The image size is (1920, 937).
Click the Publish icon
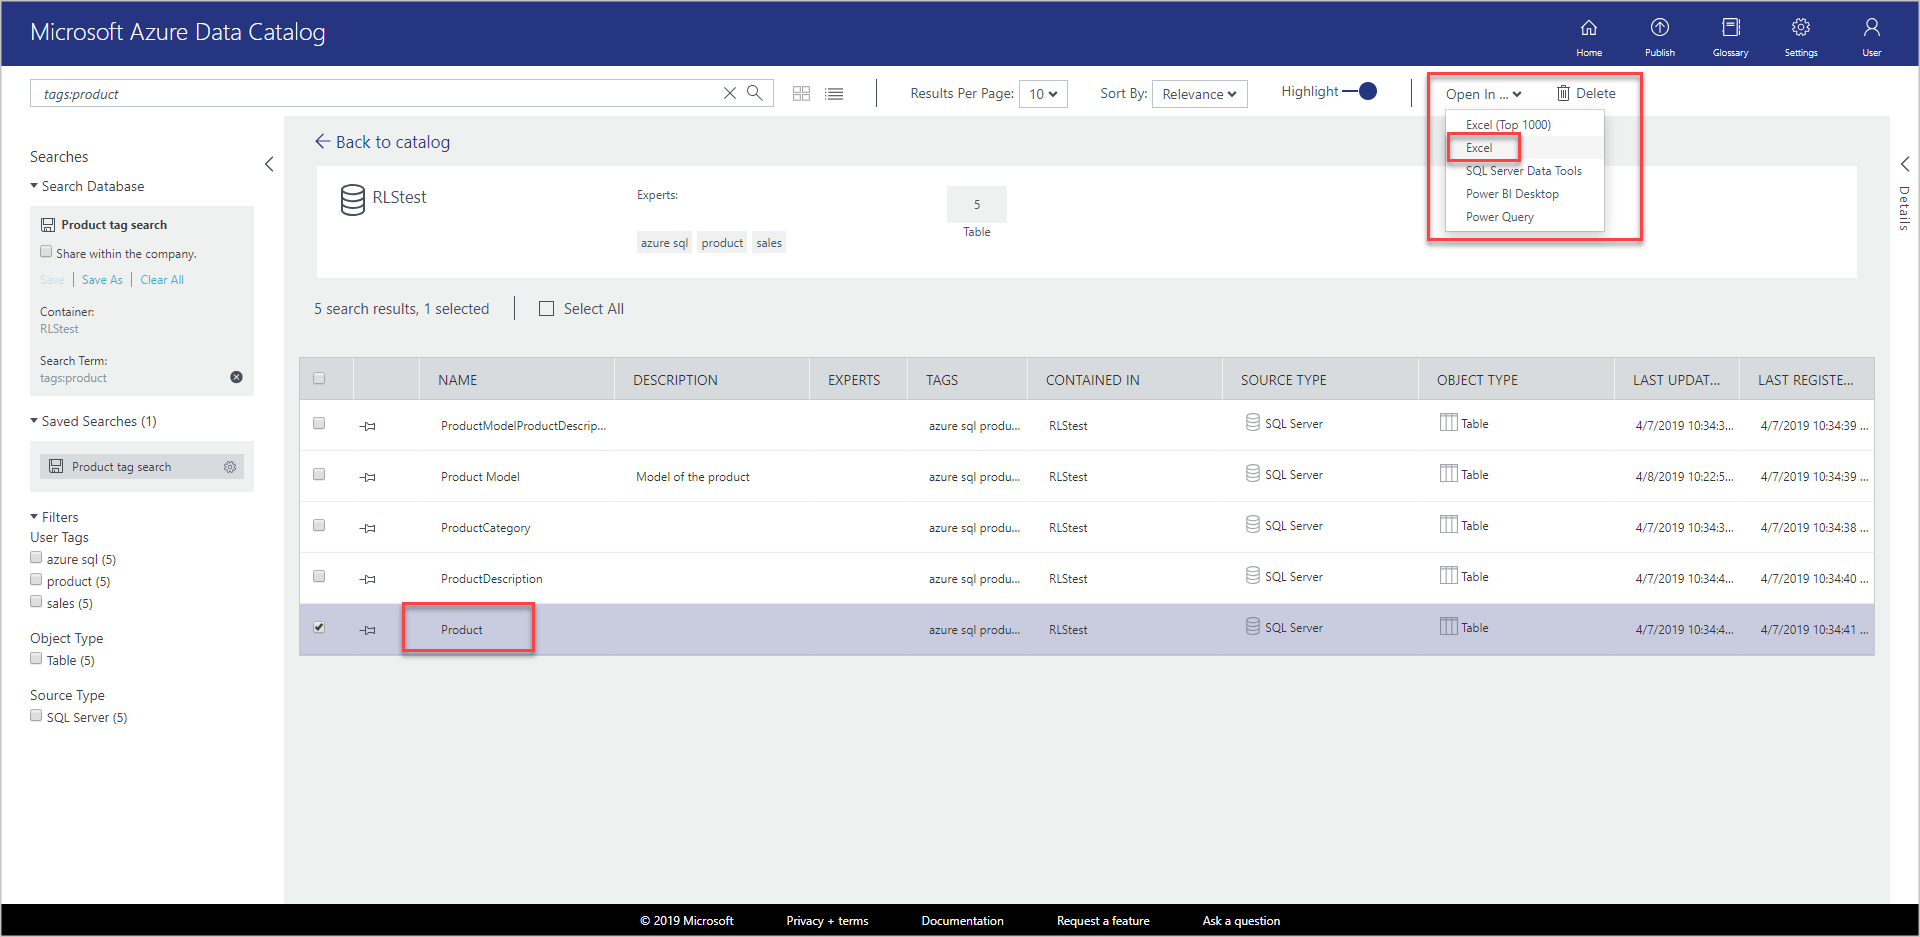(x=1659, y=34)
